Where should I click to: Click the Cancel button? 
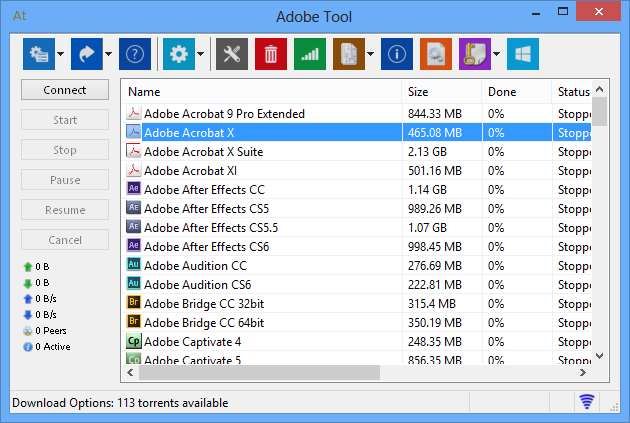[65, 240]
